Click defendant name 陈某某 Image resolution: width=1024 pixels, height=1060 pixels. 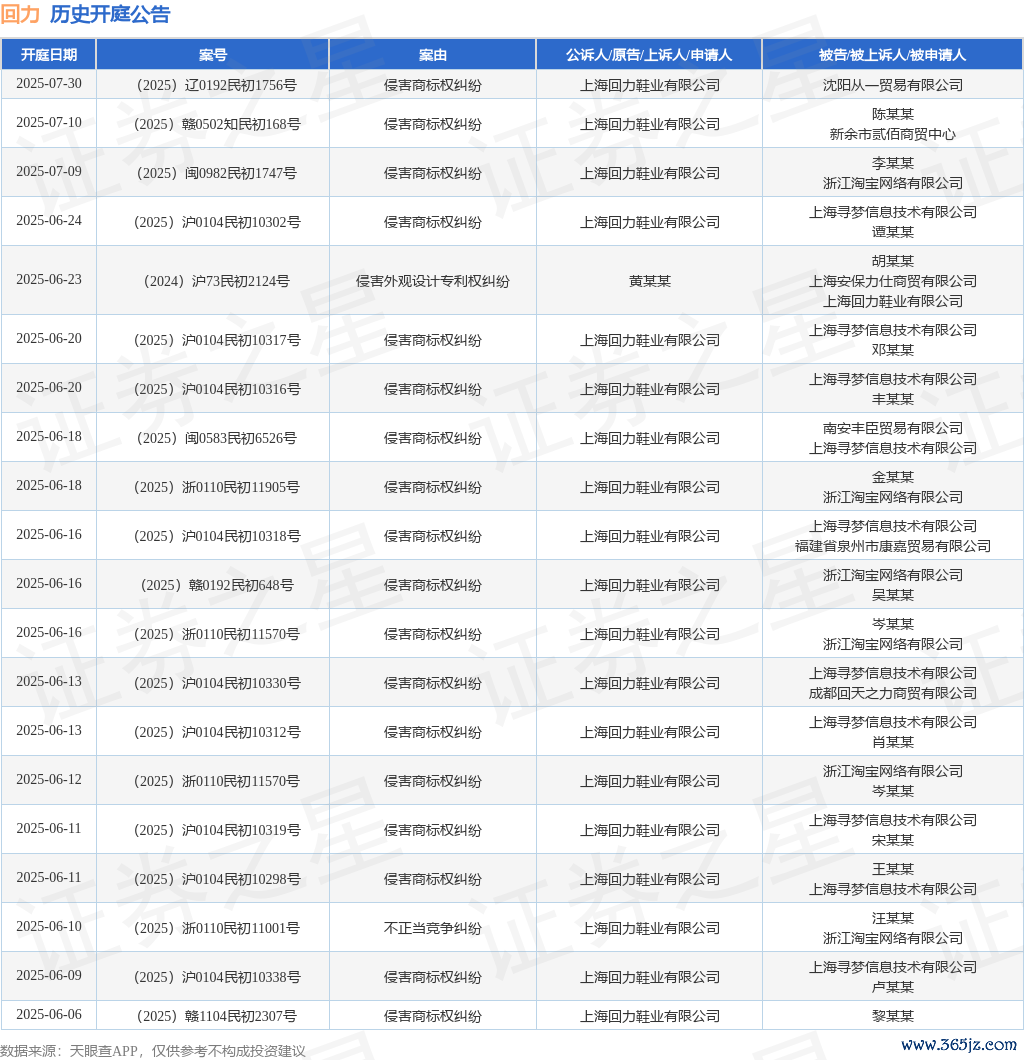pyautogui.click(x=893, y=114)
